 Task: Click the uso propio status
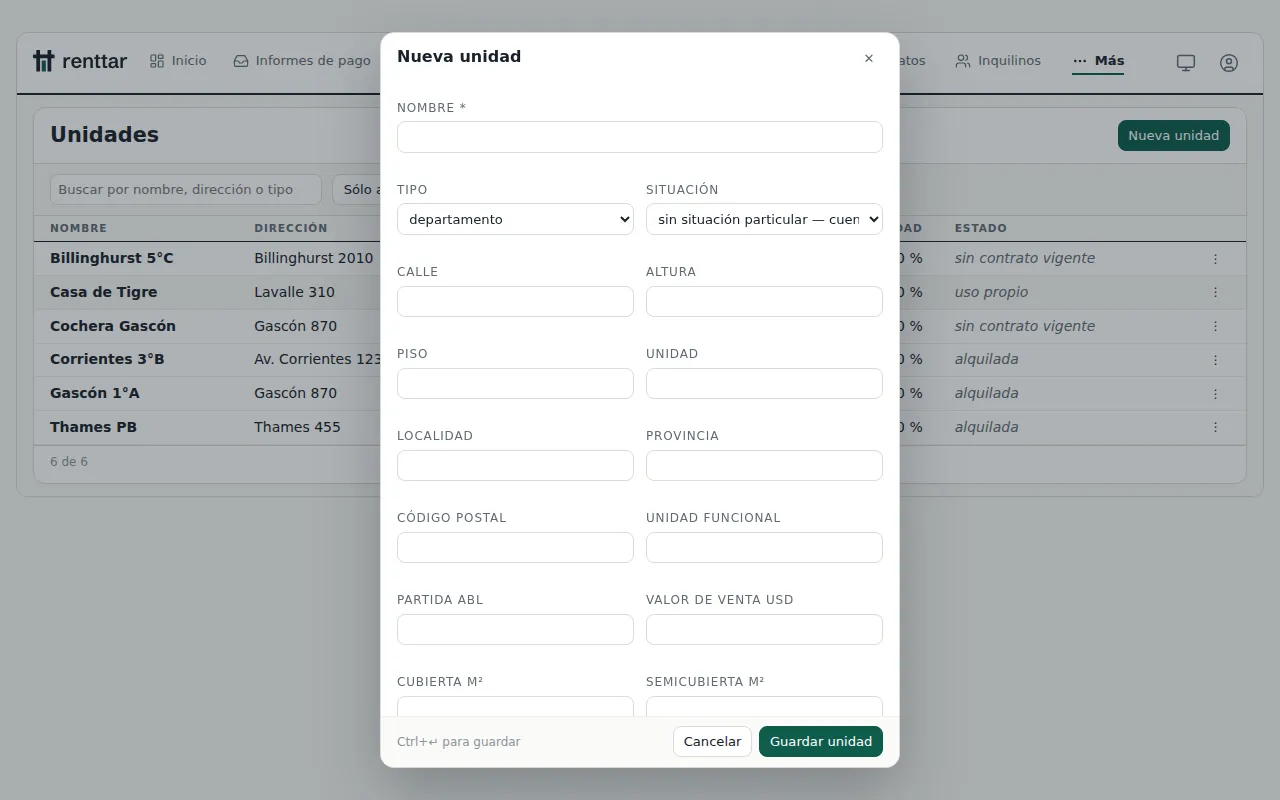(991, 292)
